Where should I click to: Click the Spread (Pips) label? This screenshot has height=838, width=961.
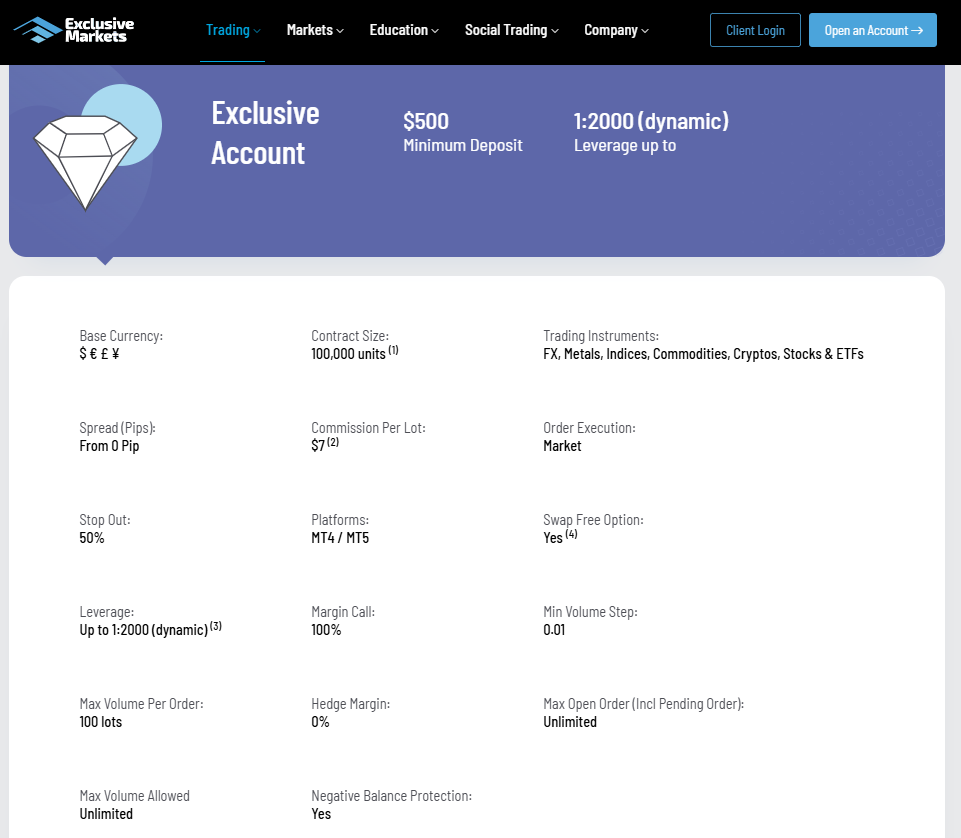[x=118, y=428]
